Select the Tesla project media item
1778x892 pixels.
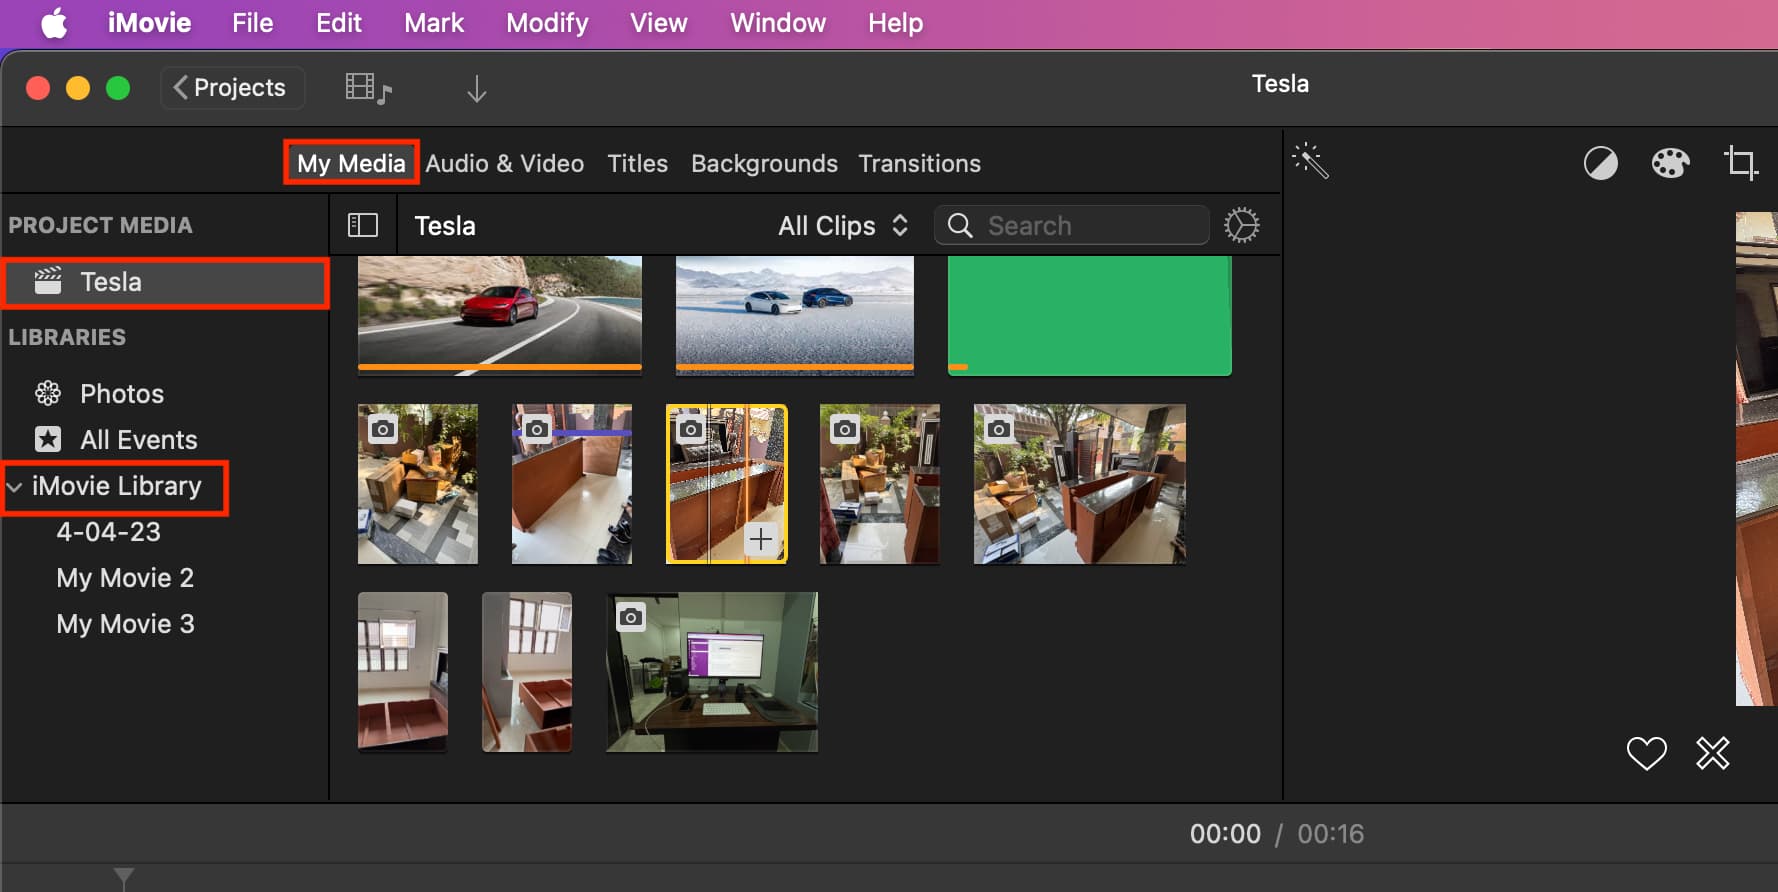pos(166,282)
